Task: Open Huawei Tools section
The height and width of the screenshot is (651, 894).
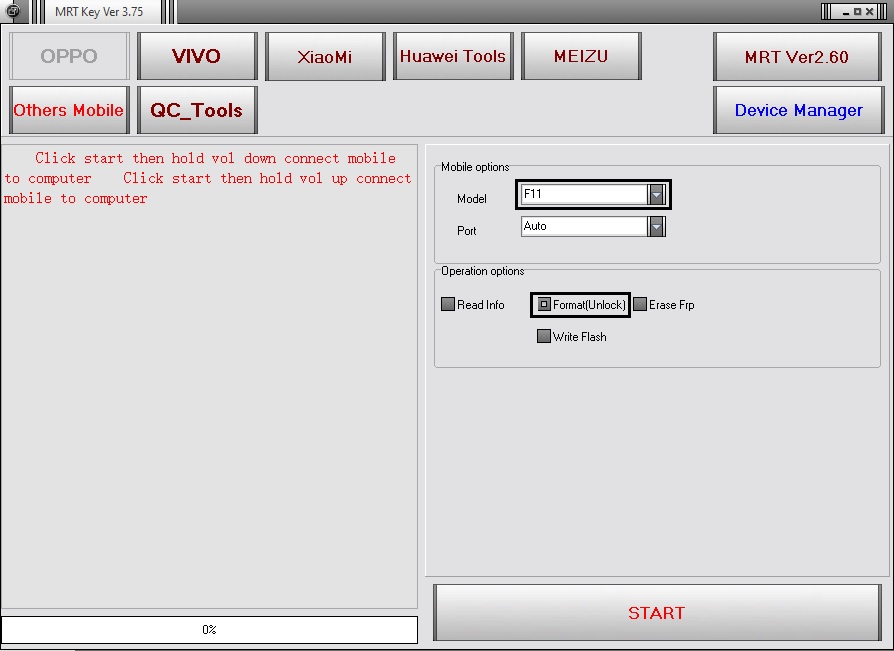Action: click(x=453, y=56)
